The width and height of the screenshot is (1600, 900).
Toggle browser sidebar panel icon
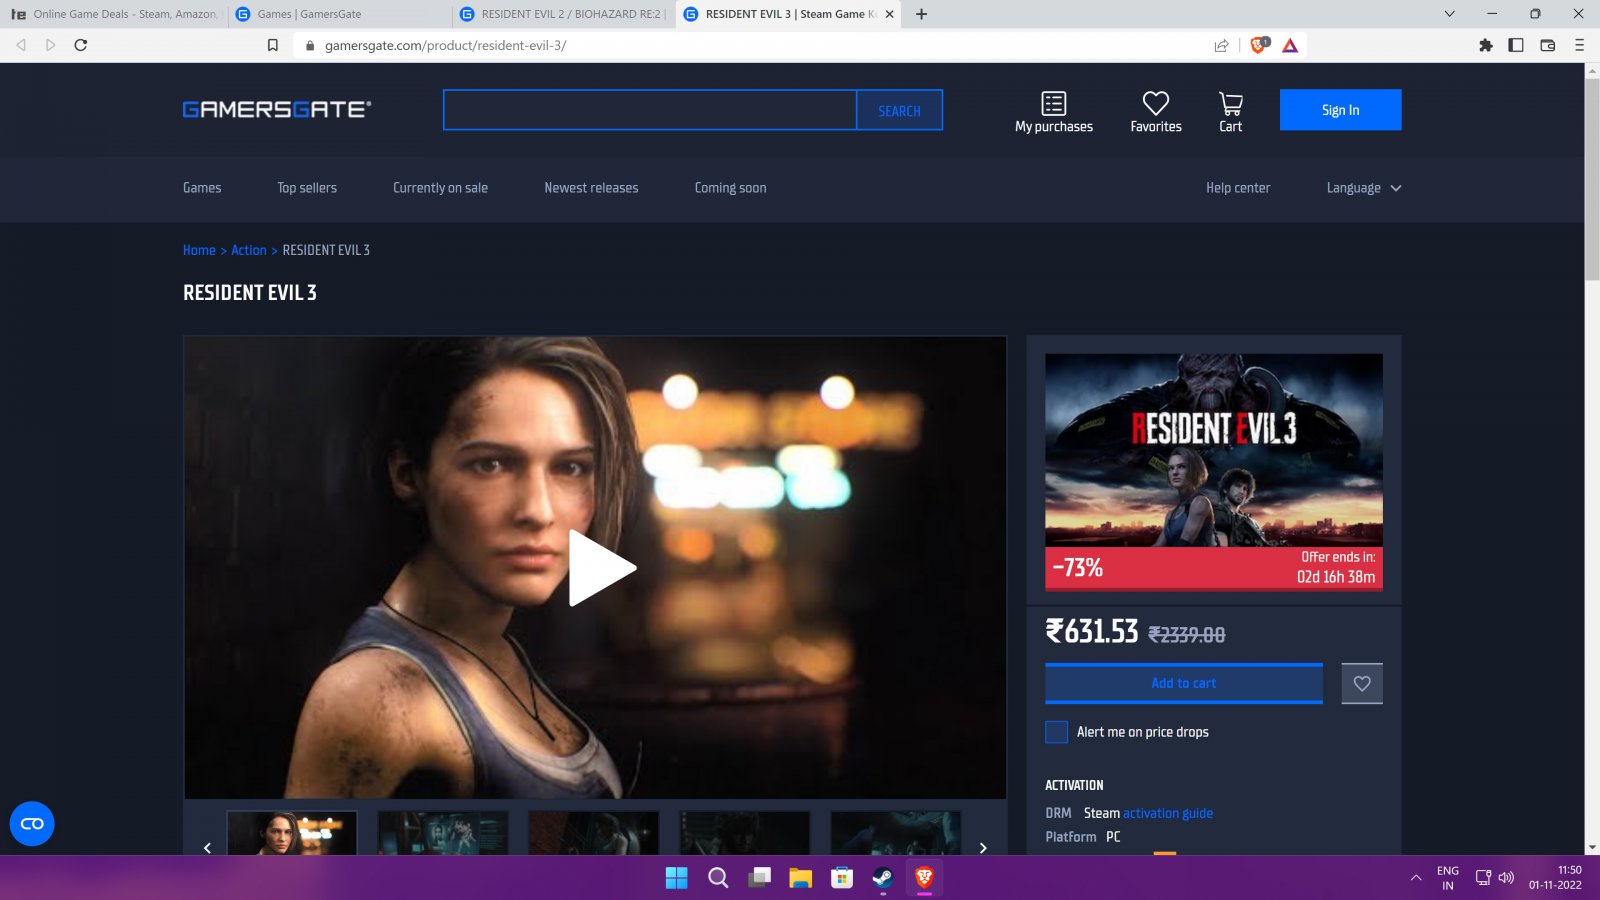tap(1516, 45)
